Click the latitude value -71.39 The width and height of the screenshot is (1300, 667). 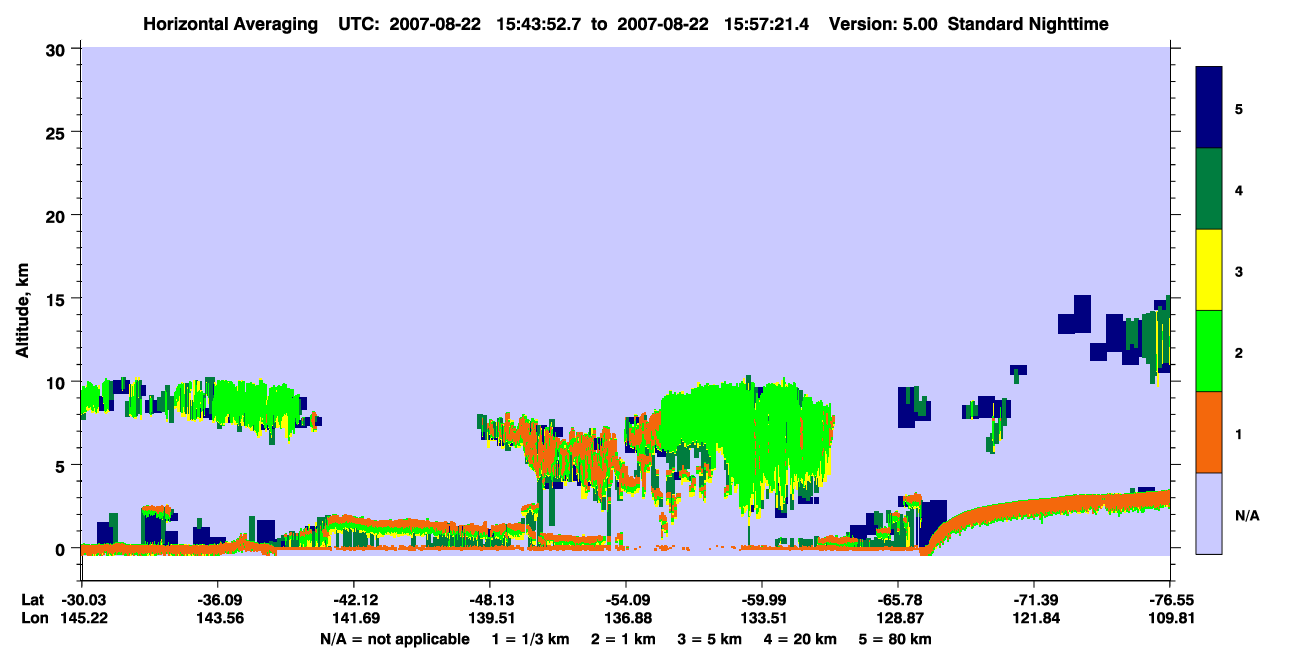(1034, 600)
